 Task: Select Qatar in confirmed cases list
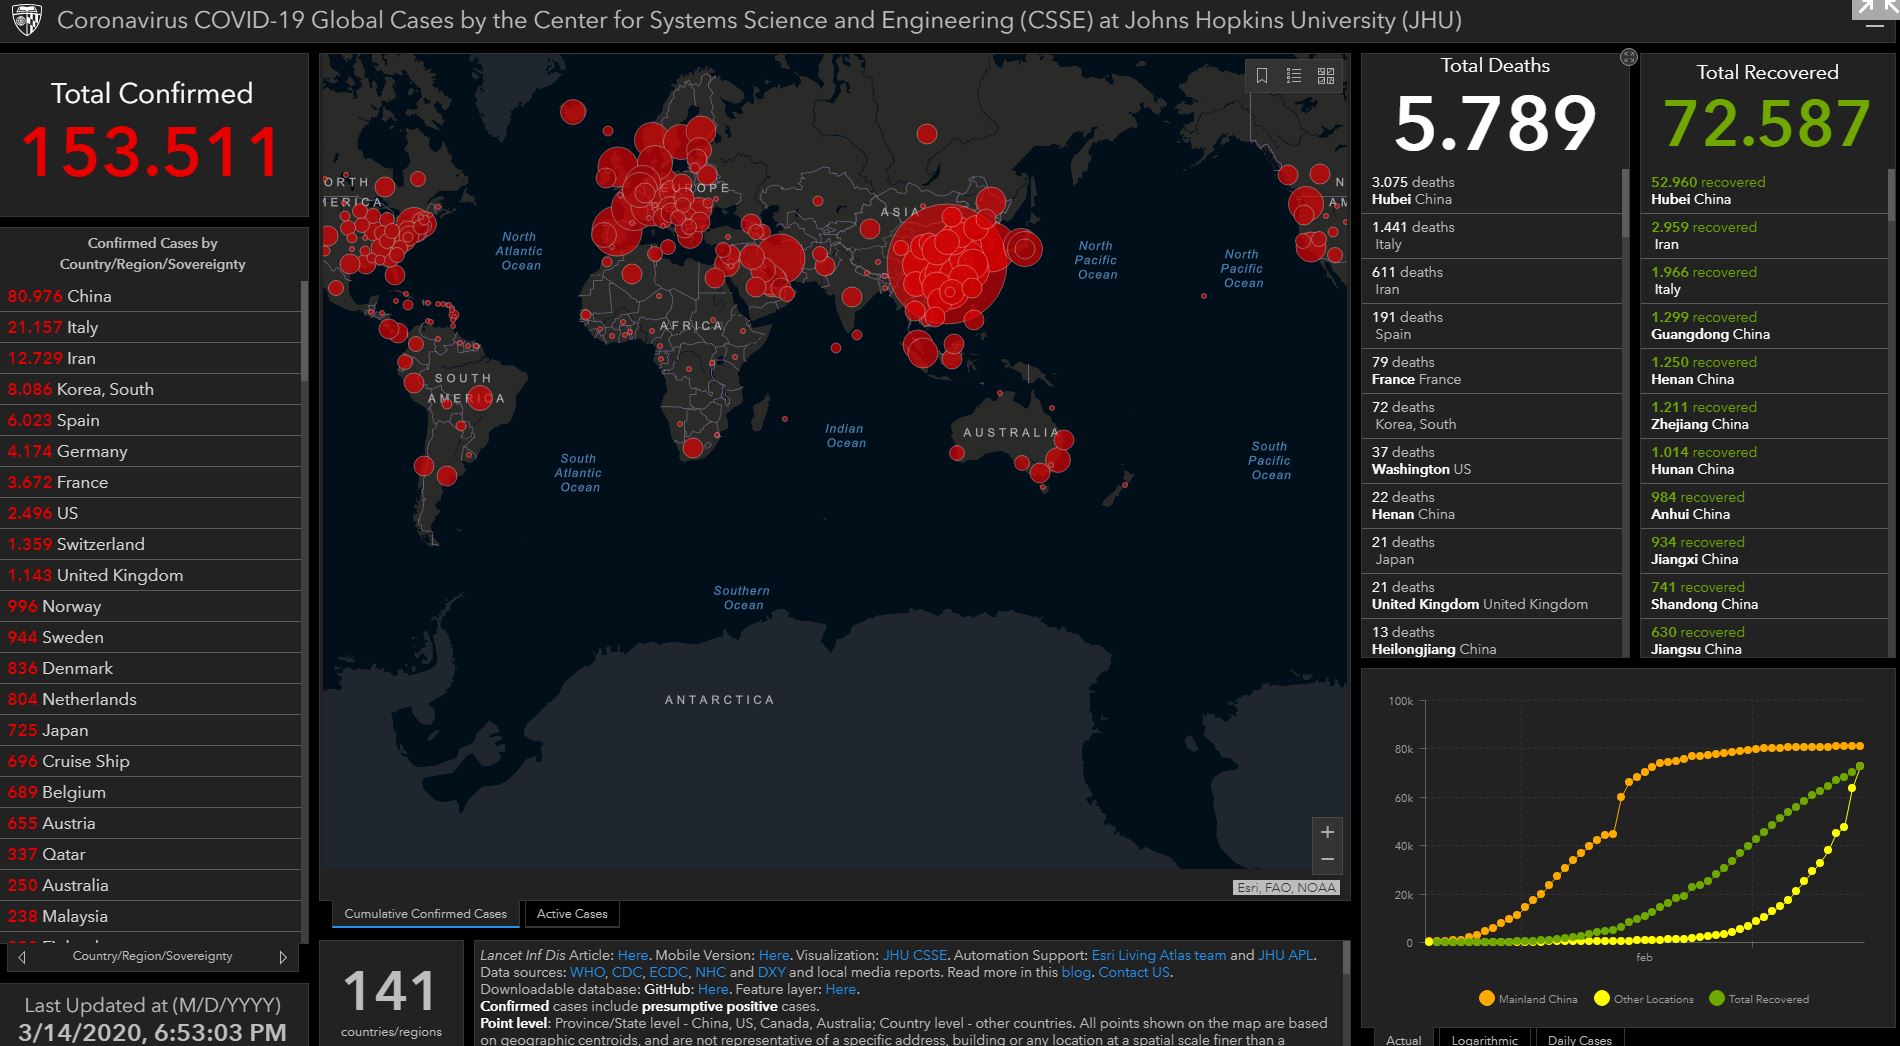150,854
